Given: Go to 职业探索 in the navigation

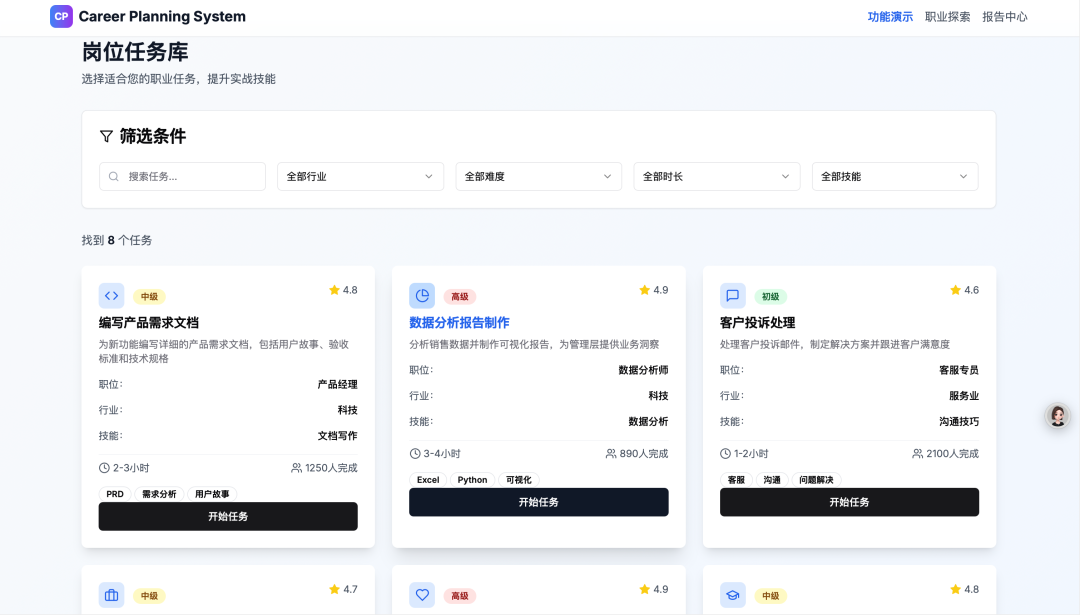Looking at the screenshot, I should pos(947,17).
